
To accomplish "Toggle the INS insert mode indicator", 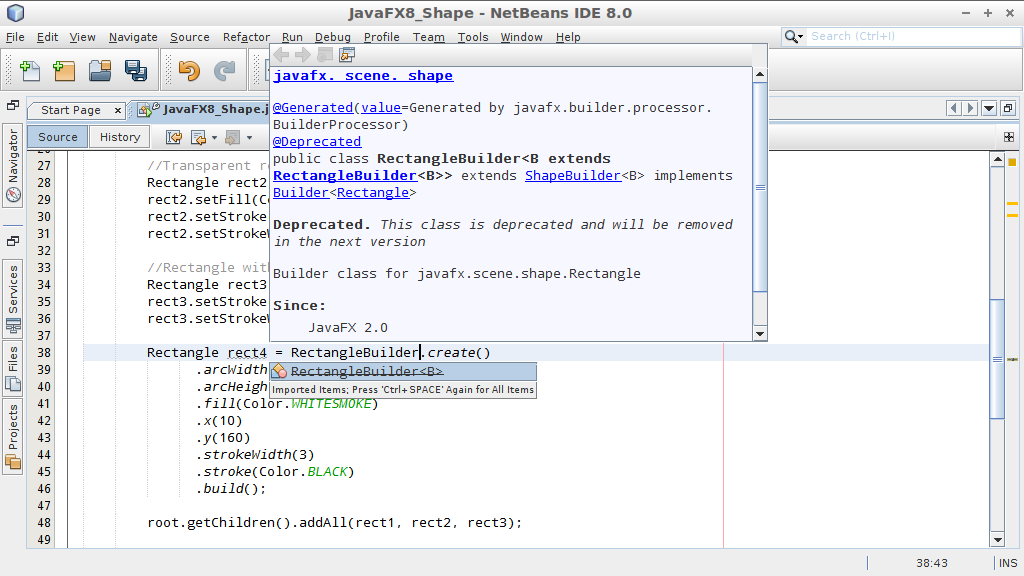I will [1008, 563].
